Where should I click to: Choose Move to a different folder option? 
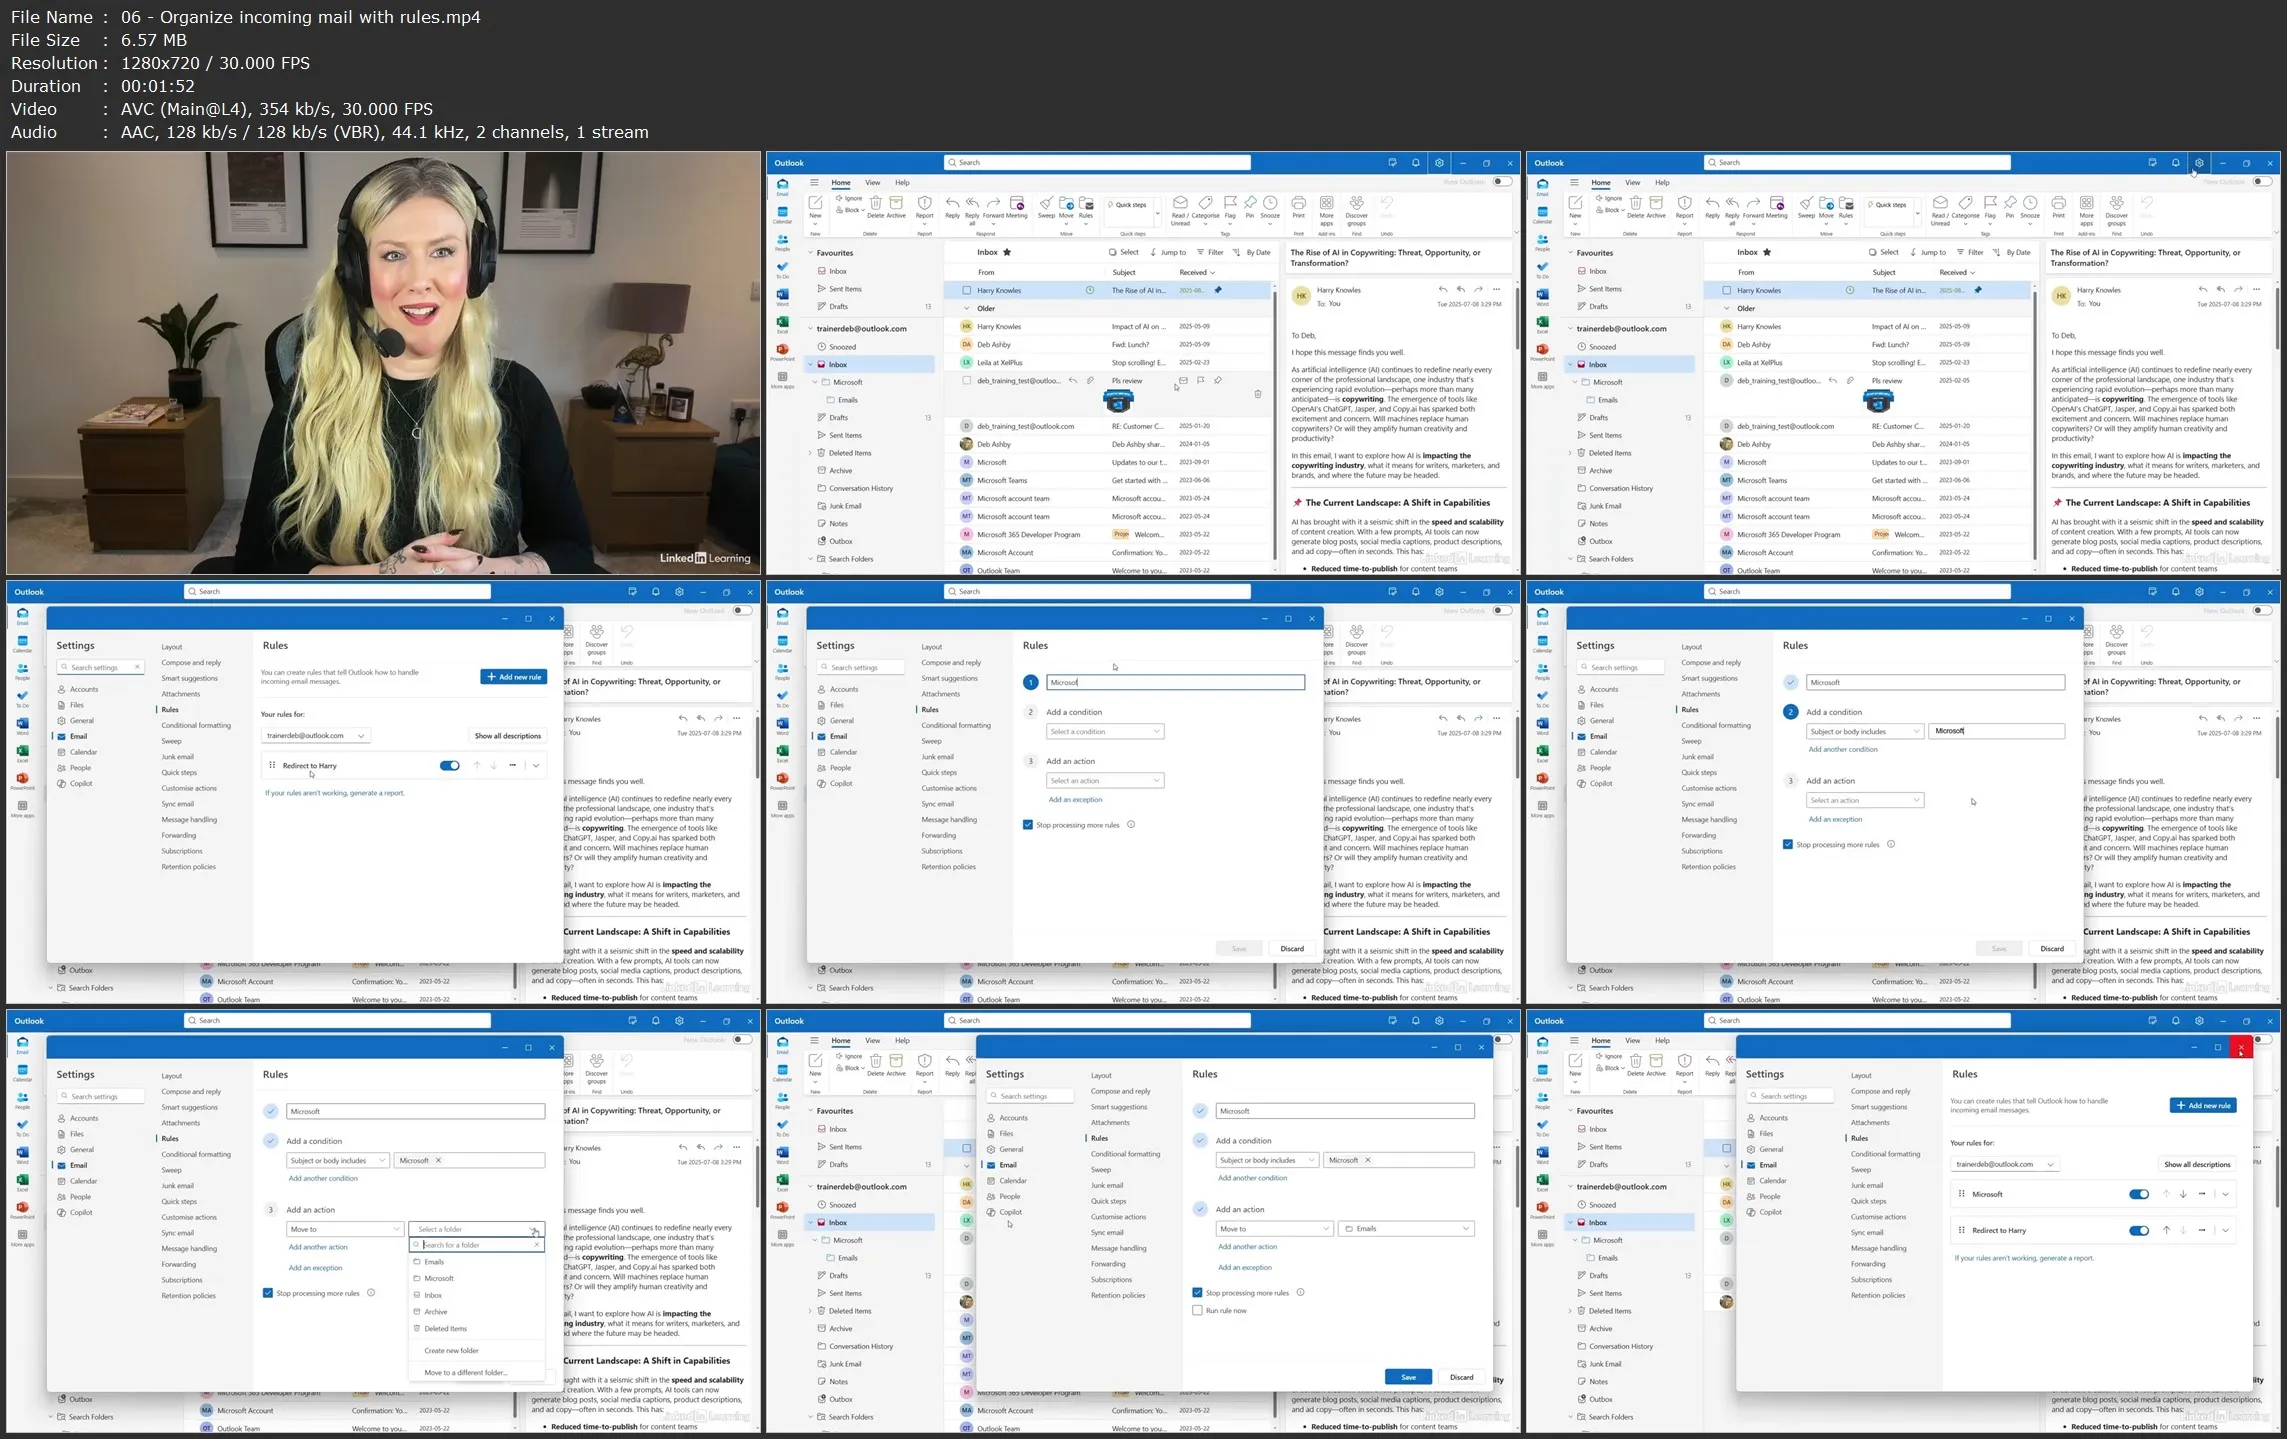pyautogui.click(x=465, y=1372)
